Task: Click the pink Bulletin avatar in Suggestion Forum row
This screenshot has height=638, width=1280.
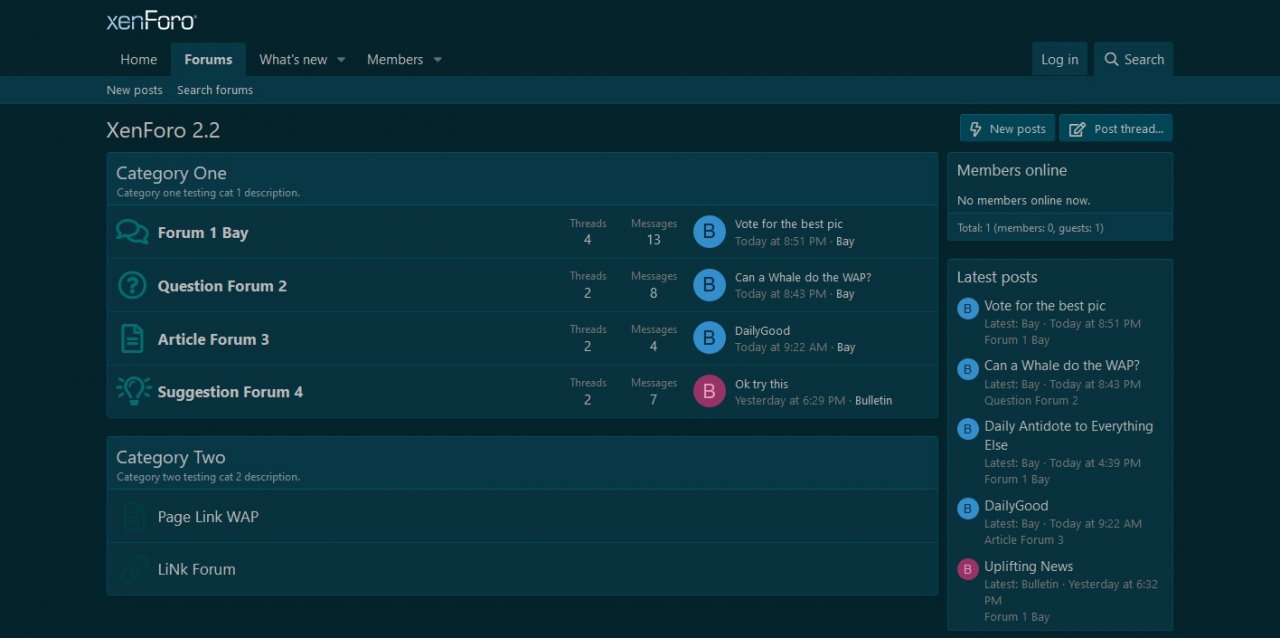Action: (x=709, y=391)
